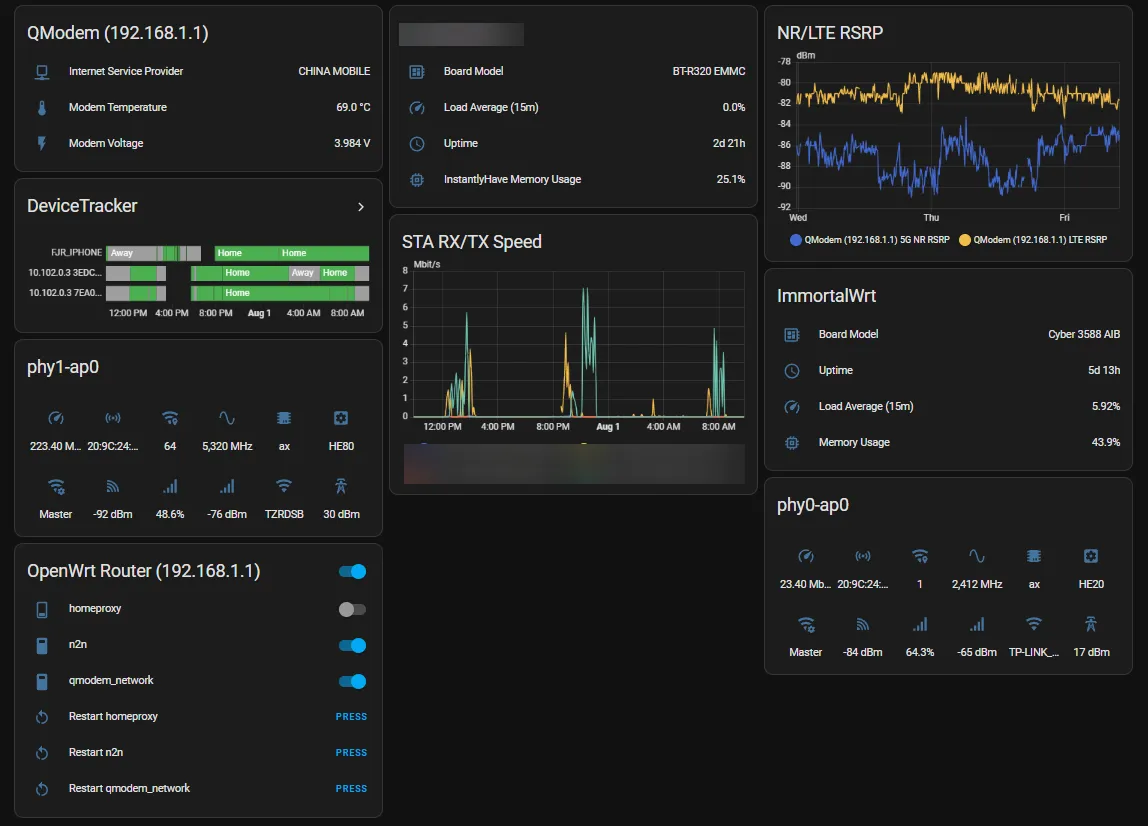Click the CHINA MOBILE provider value

(334, 72)
